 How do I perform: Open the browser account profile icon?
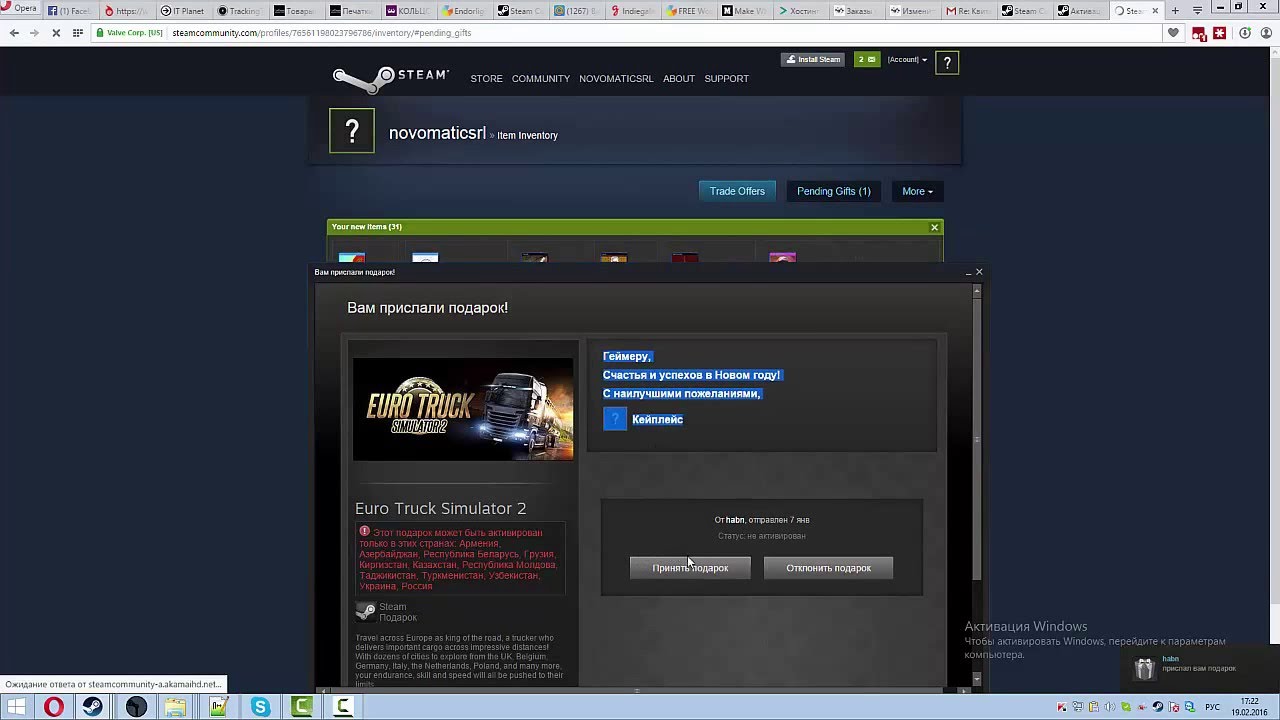pos(1265,33)
